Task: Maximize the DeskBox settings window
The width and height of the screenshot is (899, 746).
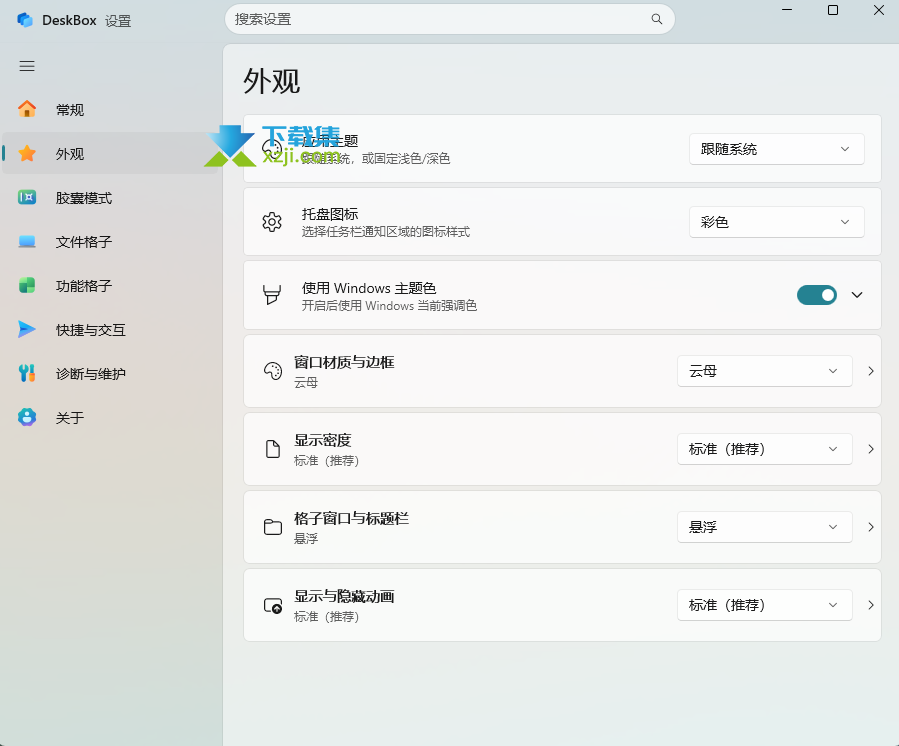Action: (x=833, y=10)
